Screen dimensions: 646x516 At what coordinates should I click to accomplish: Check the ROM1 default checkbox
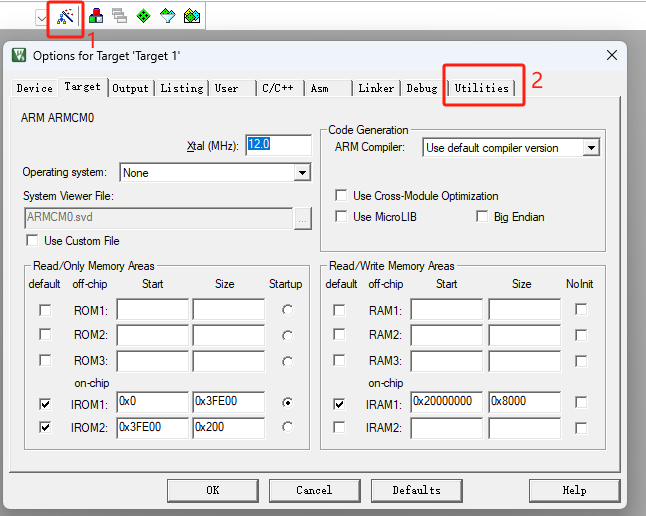point(45,310)
